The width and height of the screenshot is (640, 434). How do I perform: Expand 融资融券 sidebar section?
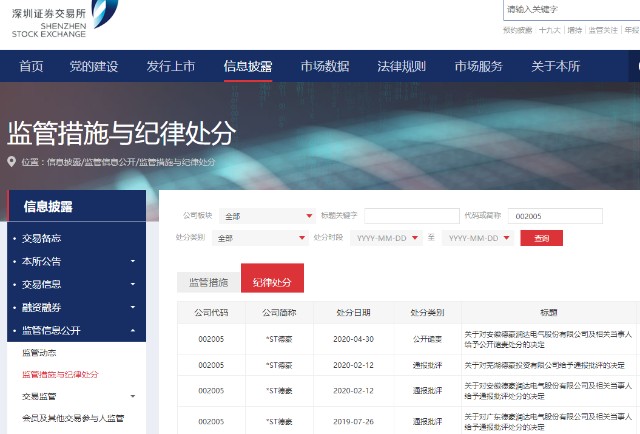pyautogui.click(x=76, y=307)
